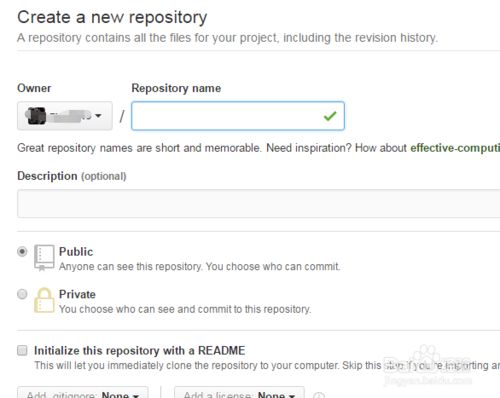500x398 pixels.
Task: Select the Public radio button
Action: 22,251
